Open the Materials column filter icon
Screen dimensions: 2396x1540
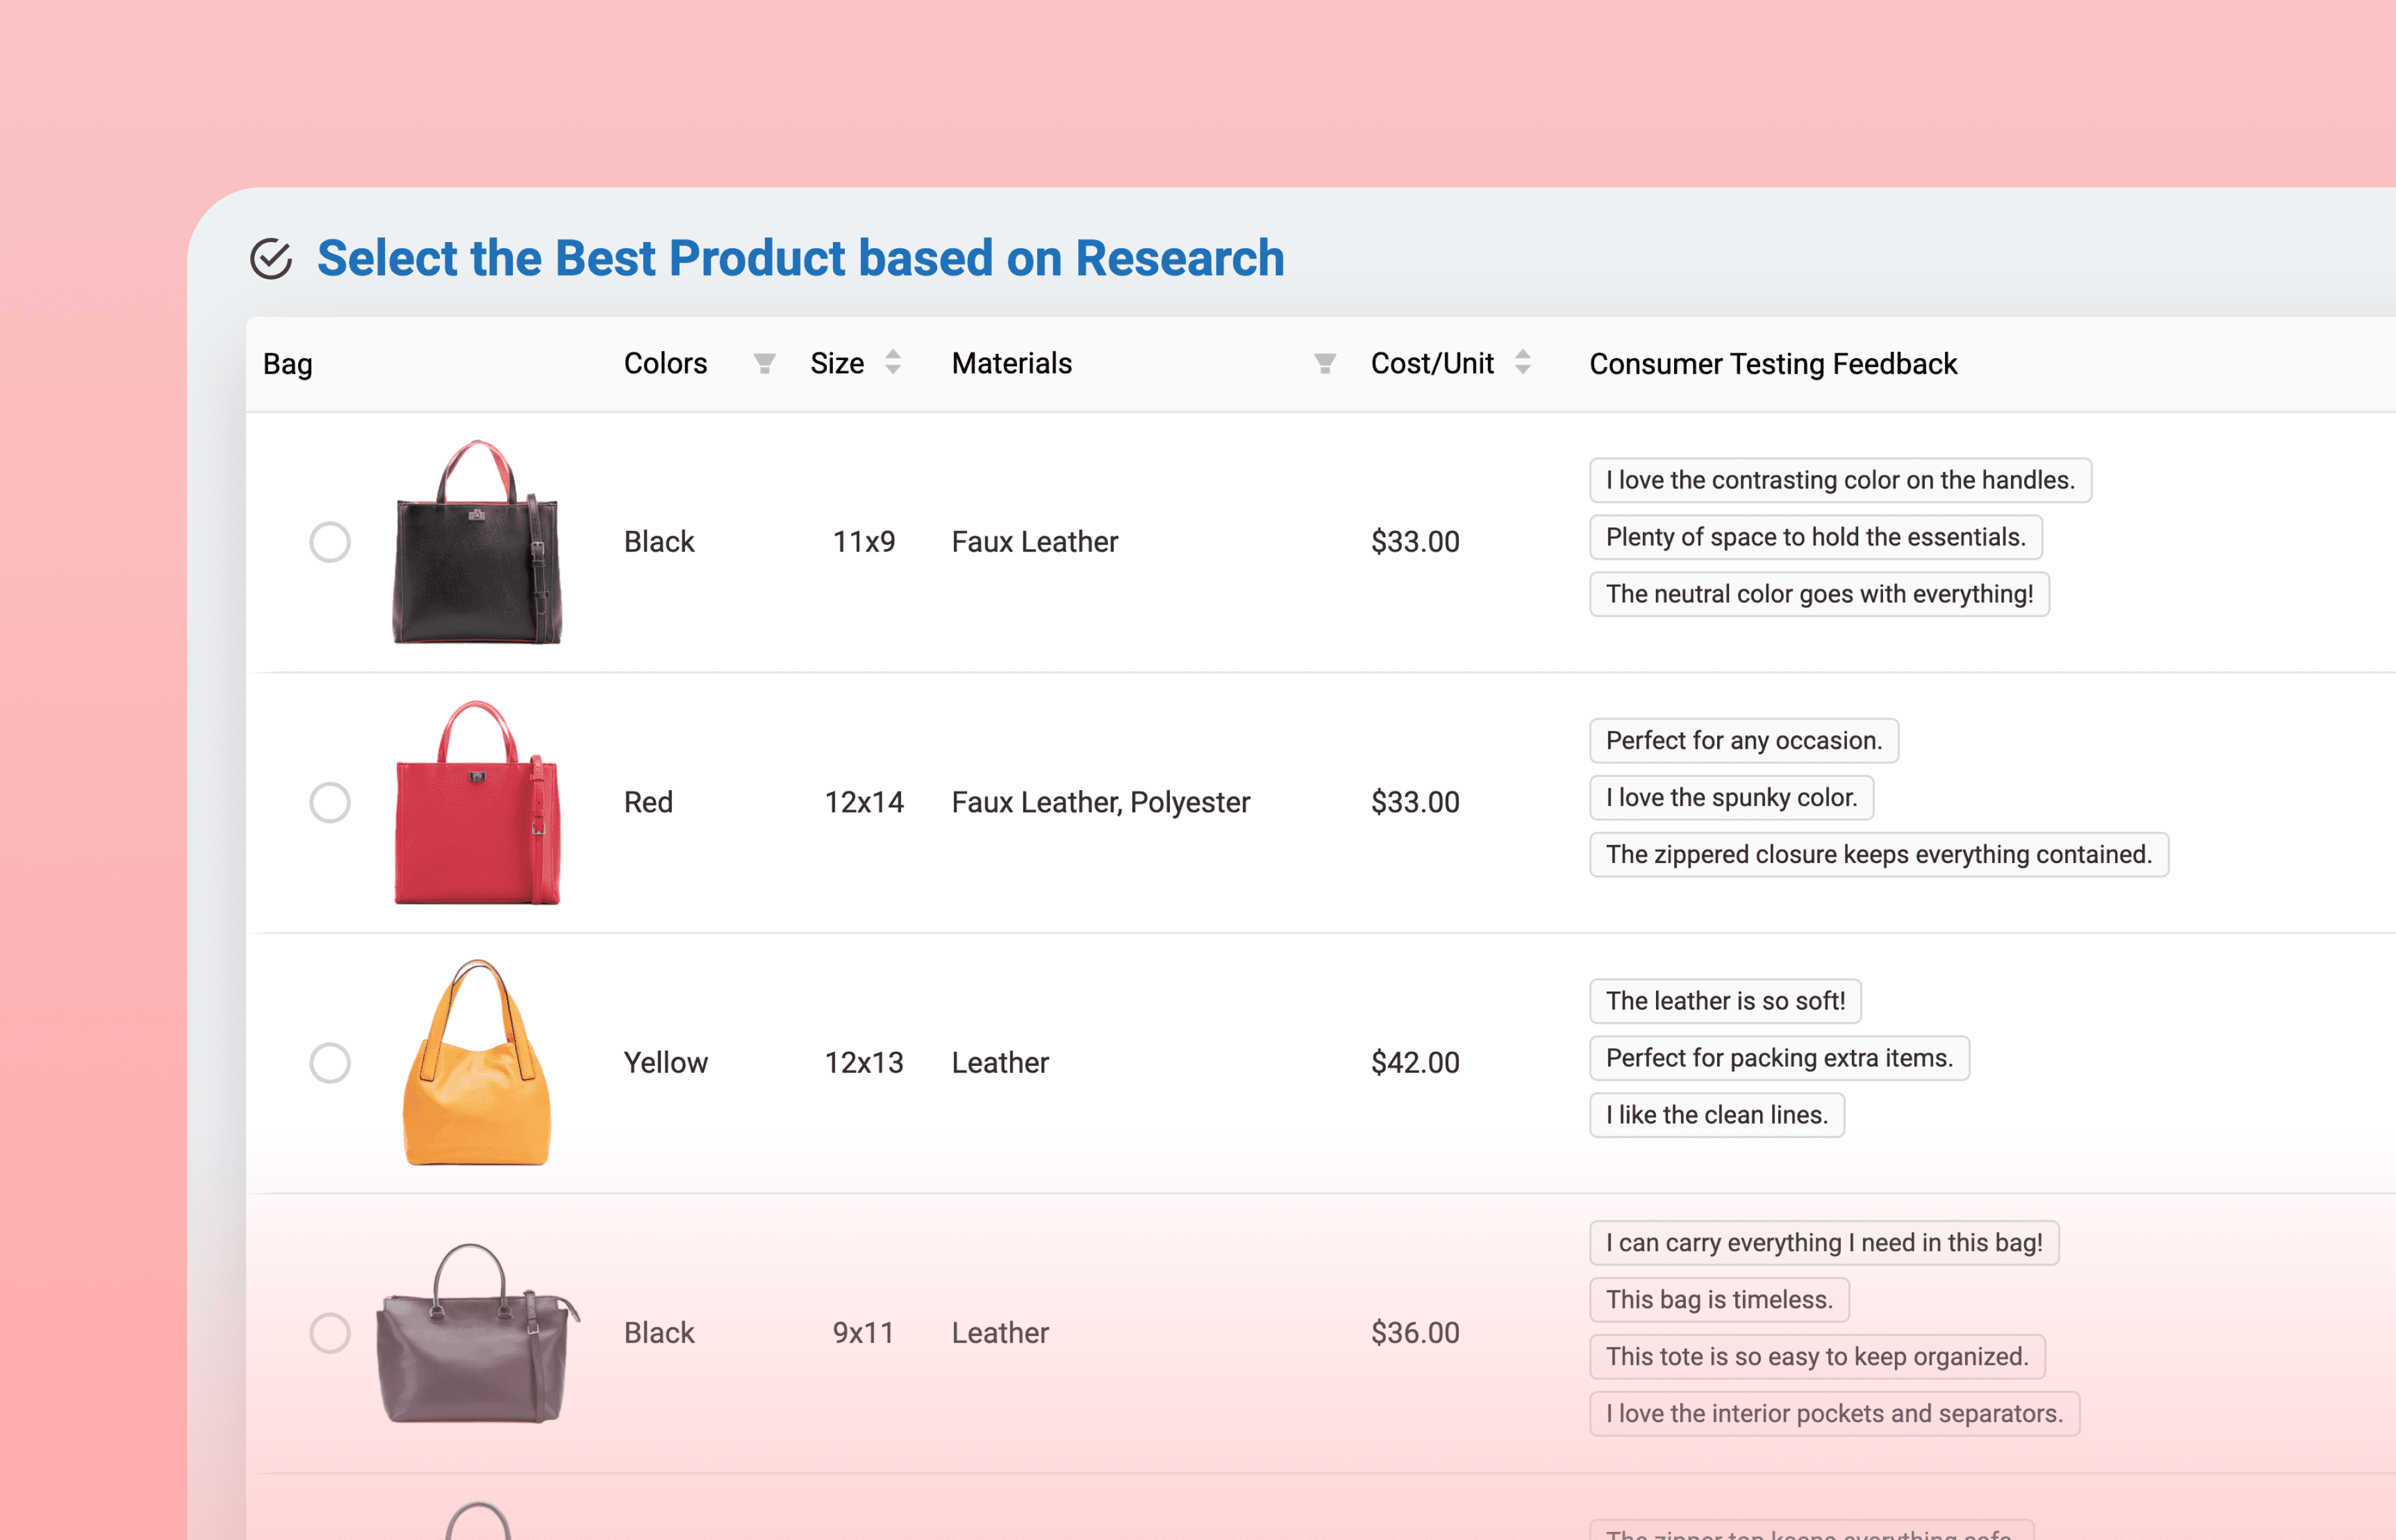(x=1324, y=363)
